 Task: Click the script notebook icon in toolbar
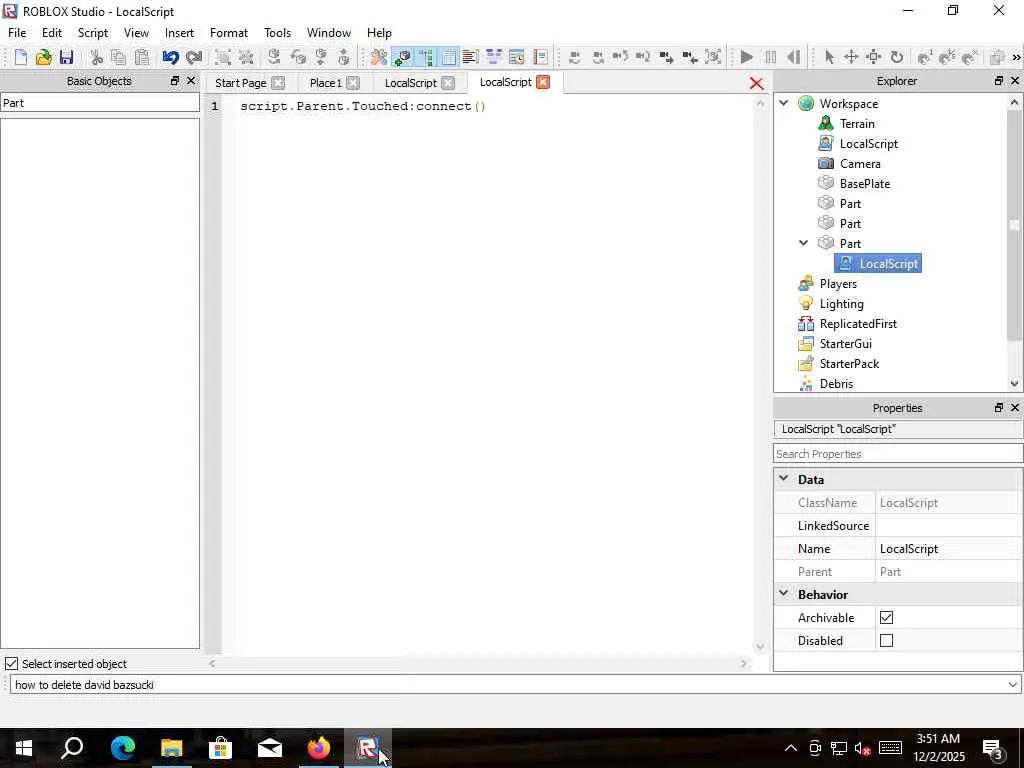point(540,57)
